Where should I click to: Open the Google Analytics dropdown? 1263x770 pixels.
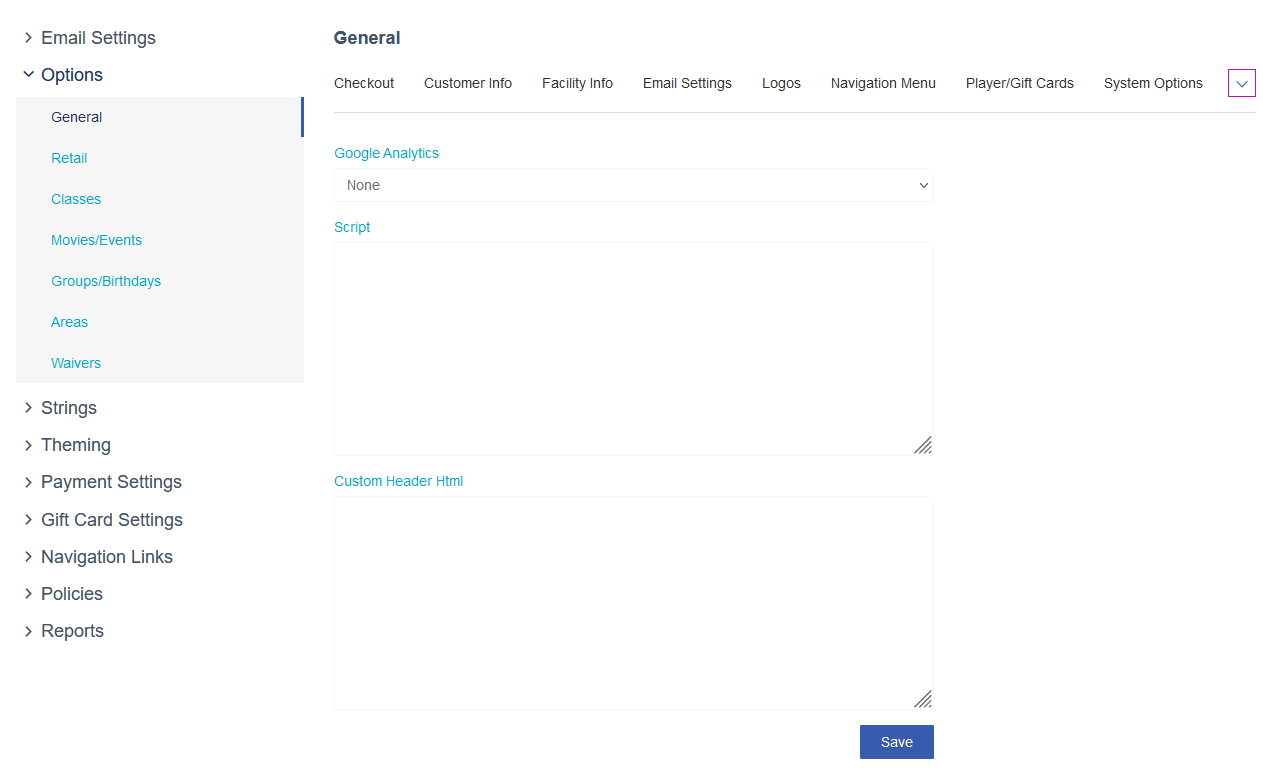point(634,185)
